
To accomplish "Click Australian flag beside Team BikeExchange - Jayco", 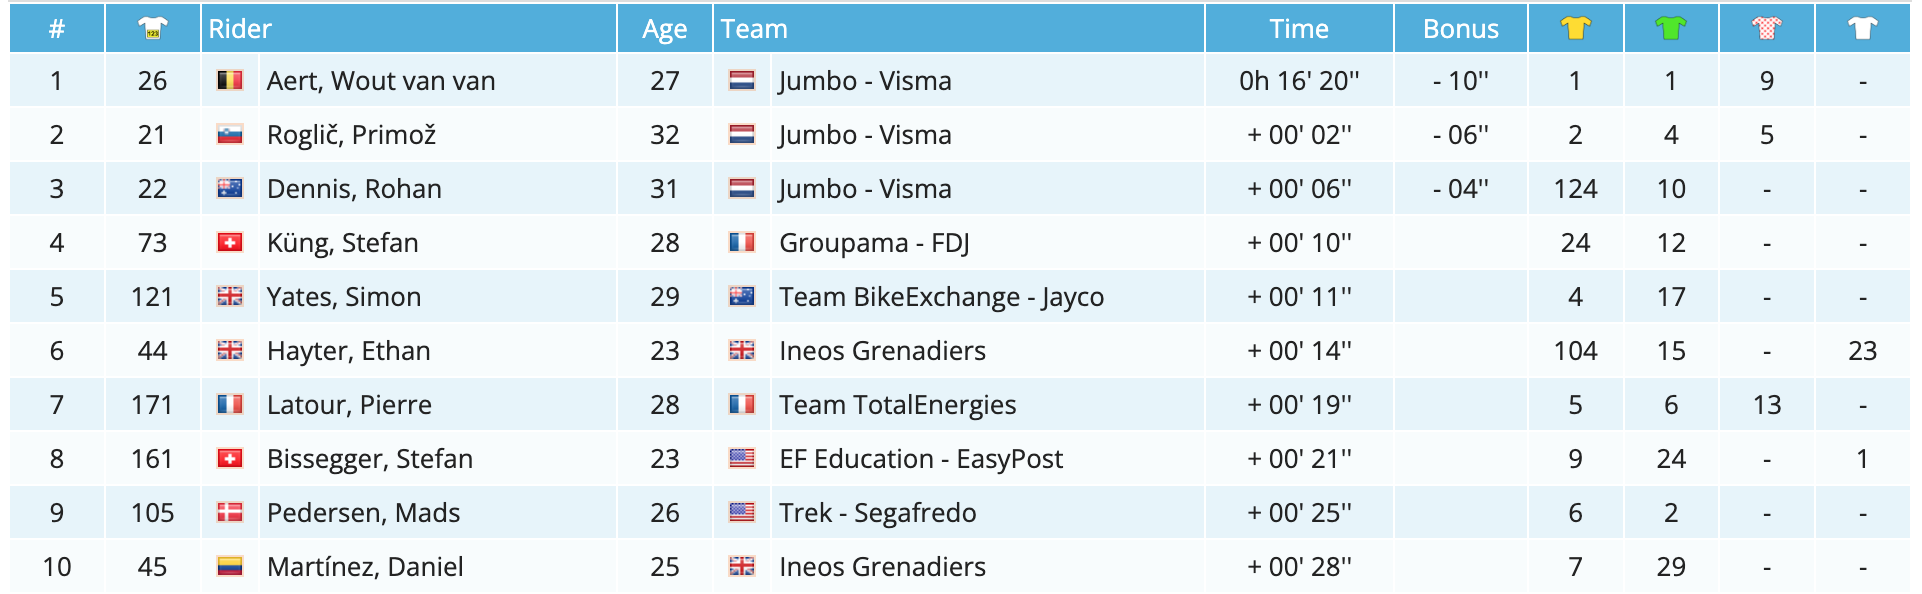I will [742, 297].
